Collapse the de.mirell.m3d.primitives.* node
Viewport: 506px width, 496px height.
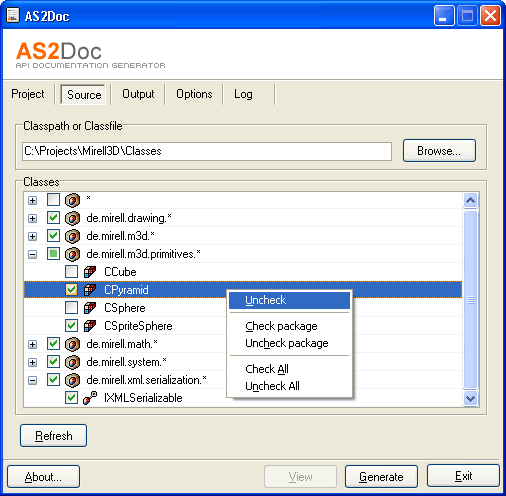pos(32,255)
